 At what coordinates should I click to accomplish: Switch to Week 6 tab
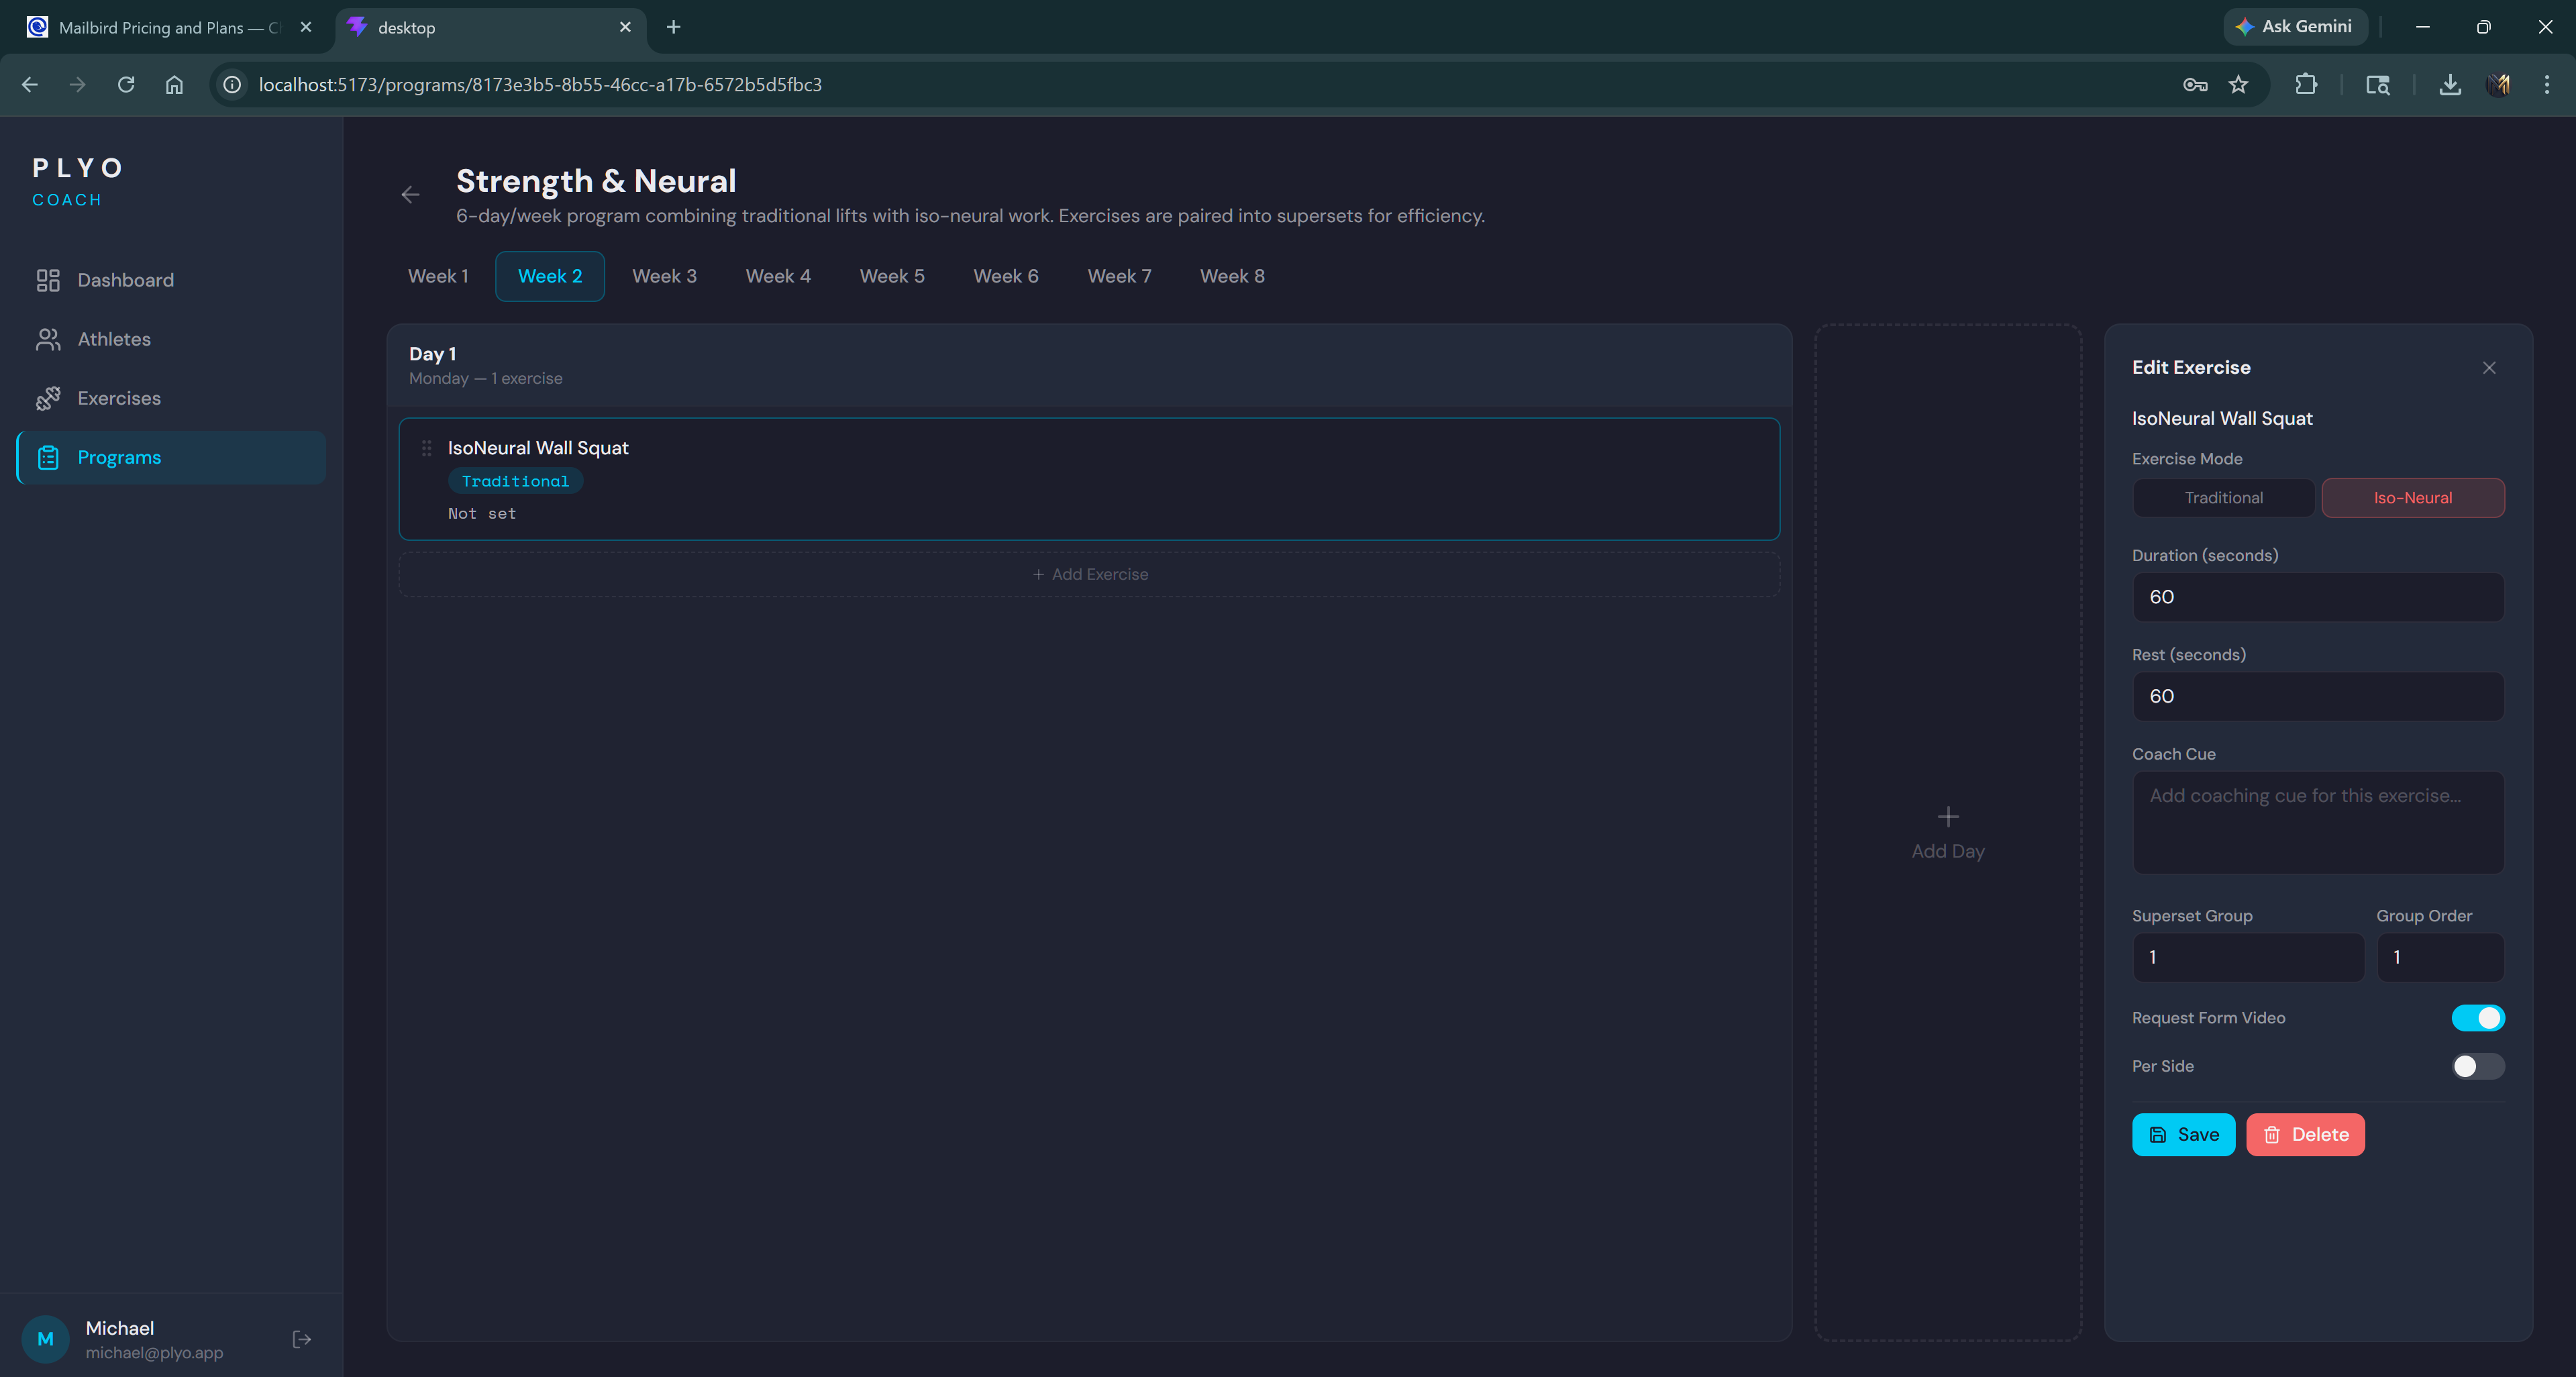pos(1006,276)
